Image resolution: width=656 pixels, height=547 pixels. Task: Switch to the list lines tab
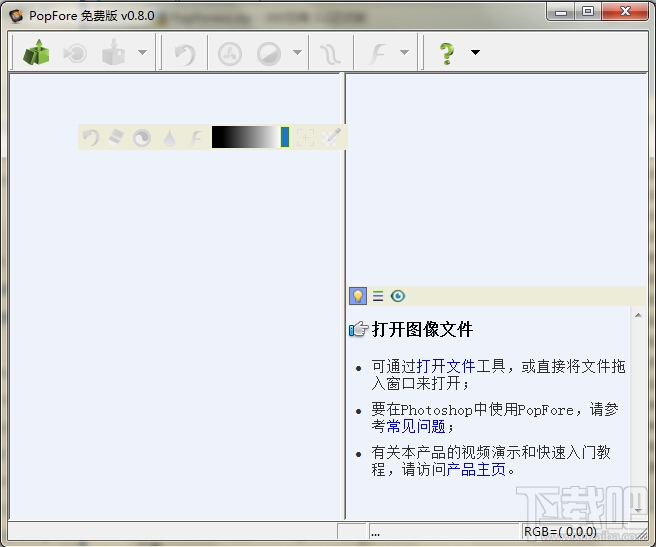[x=378, y=296]
